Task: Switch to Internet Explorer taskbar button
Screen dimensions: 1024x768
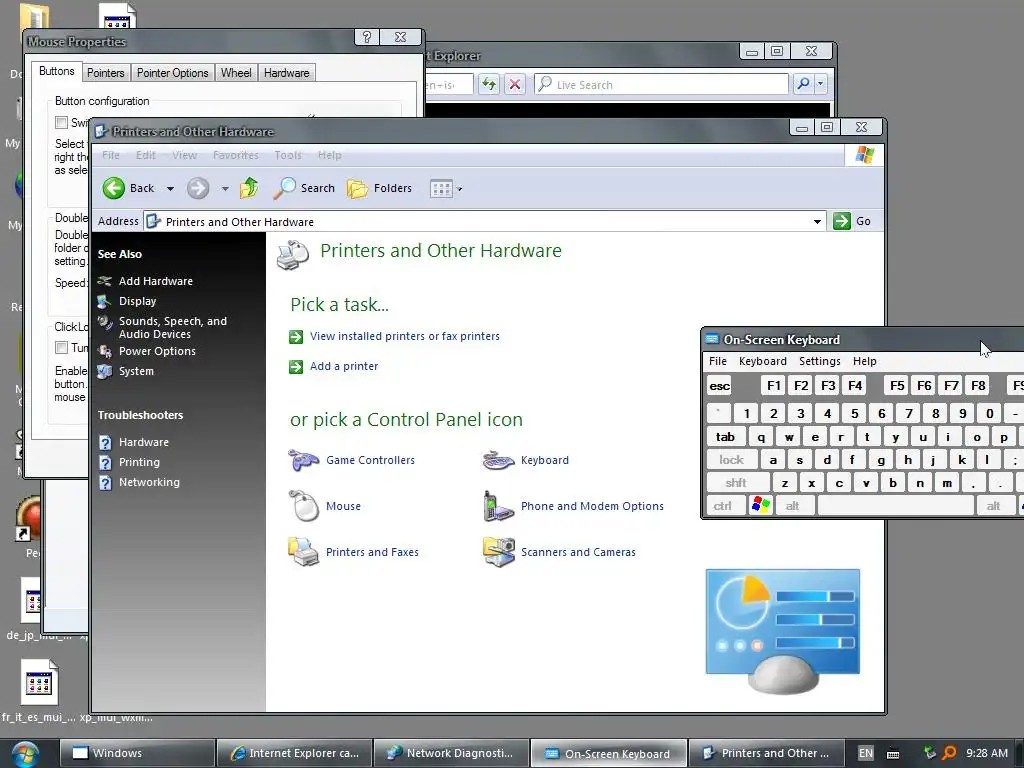Action: (x=294, y=753)
